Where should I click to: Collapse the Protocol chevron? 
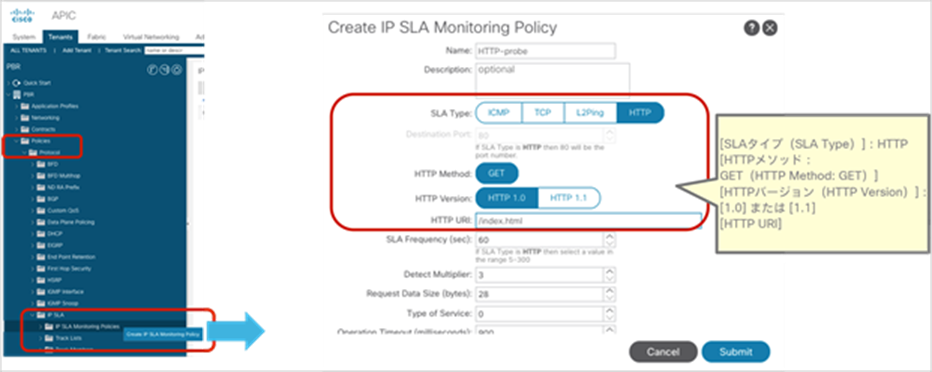(x=24, y=152)
